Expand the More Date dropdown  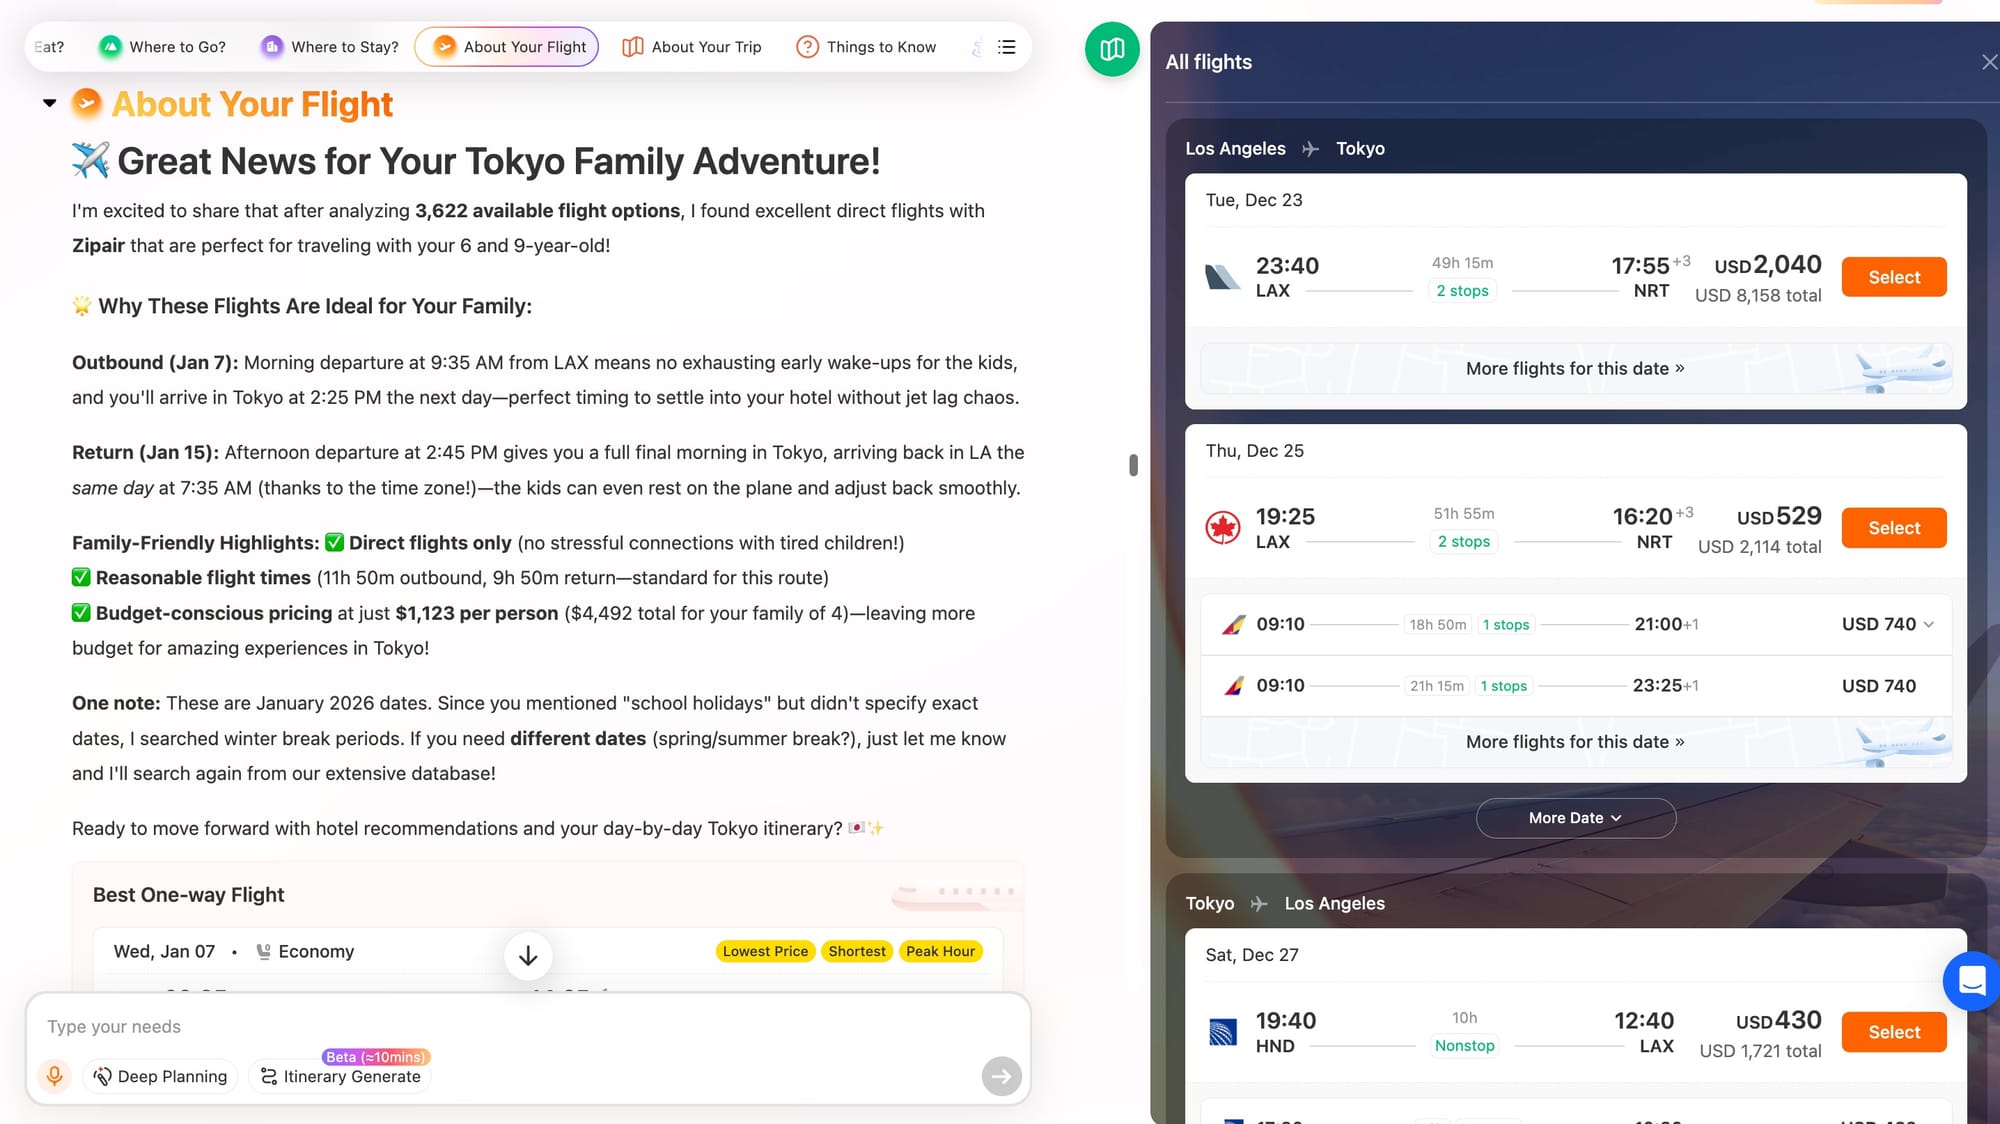click(x=1575, y=817)
